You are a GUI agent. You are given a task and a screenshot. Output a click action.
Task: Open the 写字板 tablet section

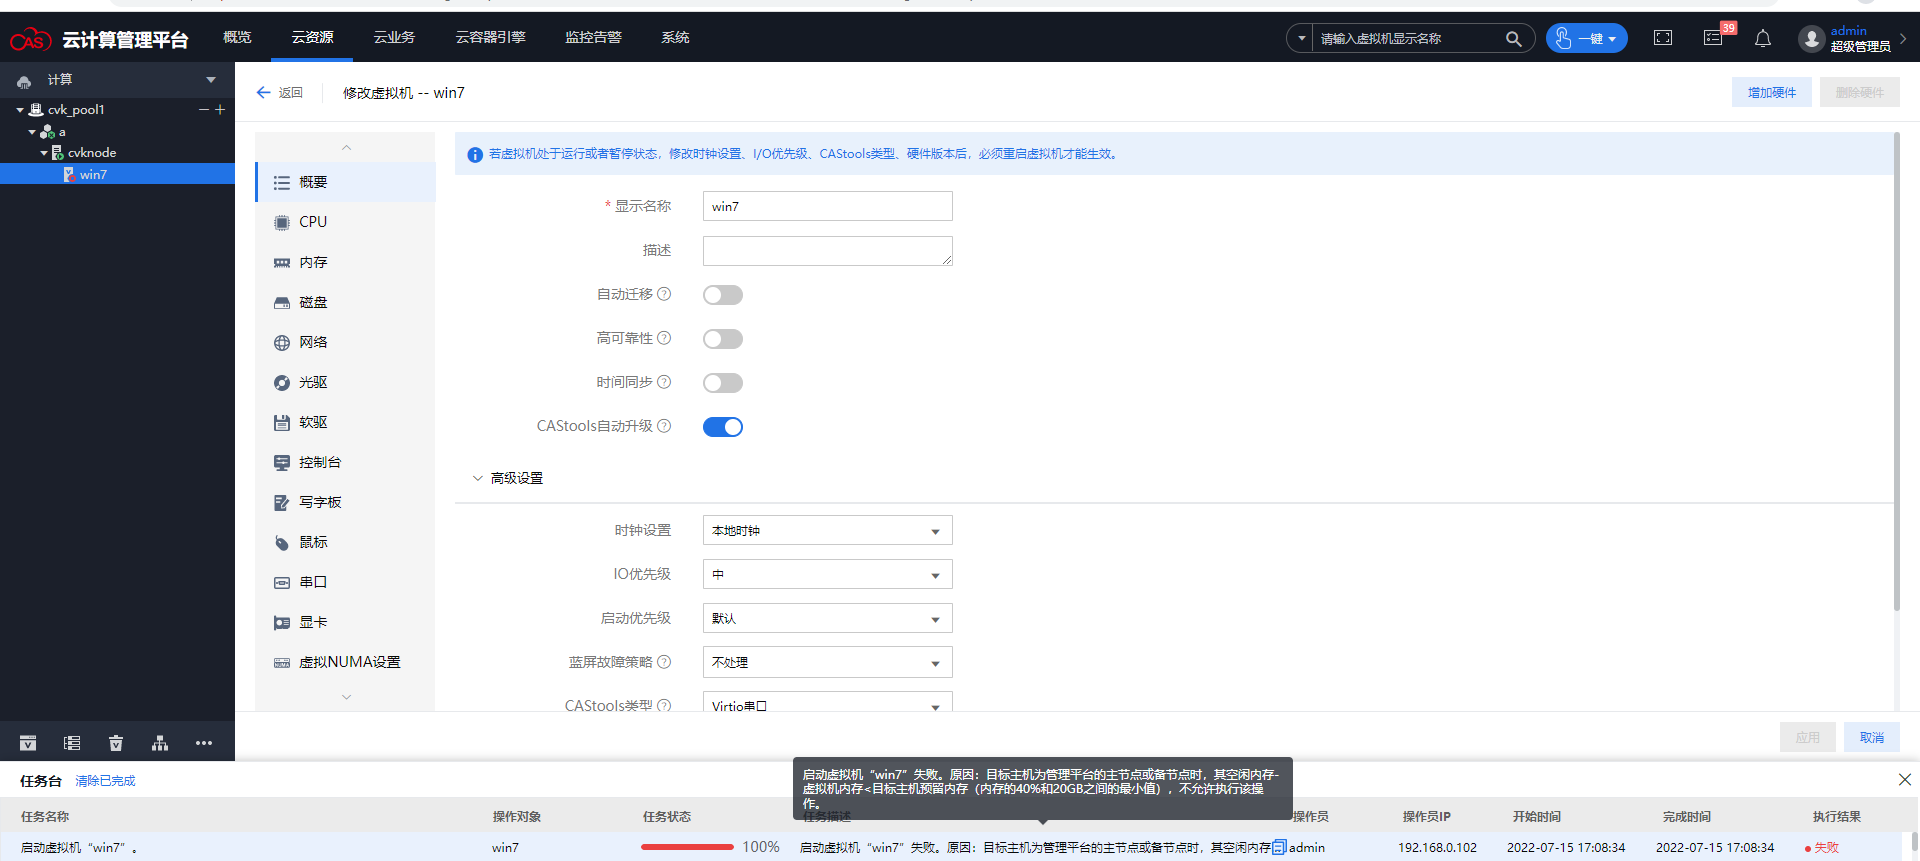346,502
